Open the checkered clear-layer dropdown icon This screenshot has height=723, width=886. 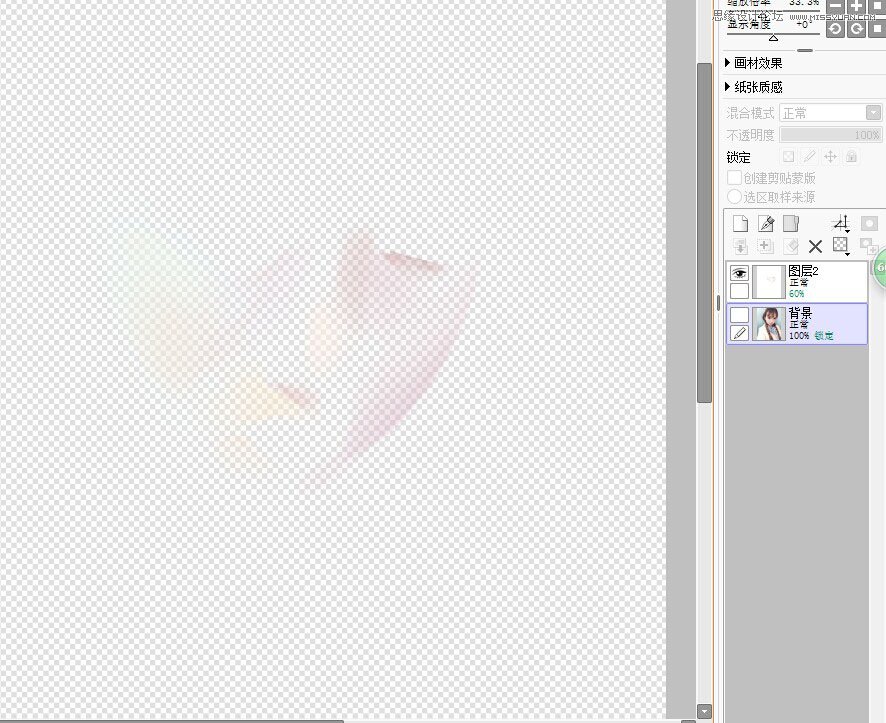[841, 246]
